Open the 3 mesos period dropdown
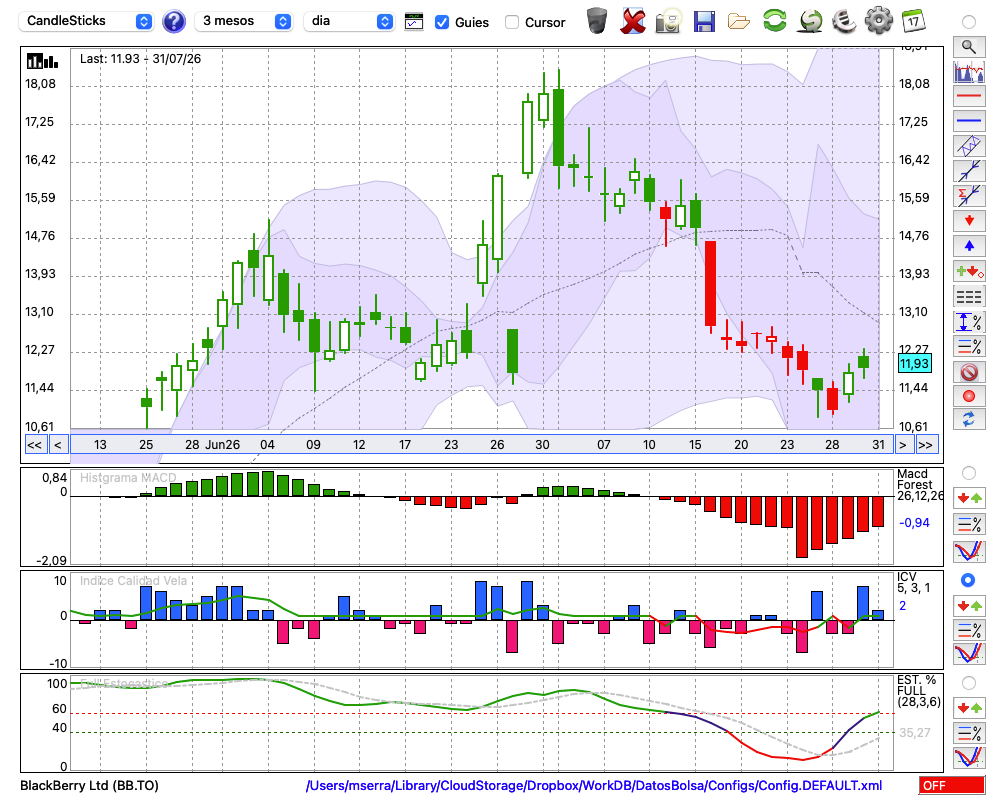The width and height of the screenshot is (1000, 800). click(244, 22)
